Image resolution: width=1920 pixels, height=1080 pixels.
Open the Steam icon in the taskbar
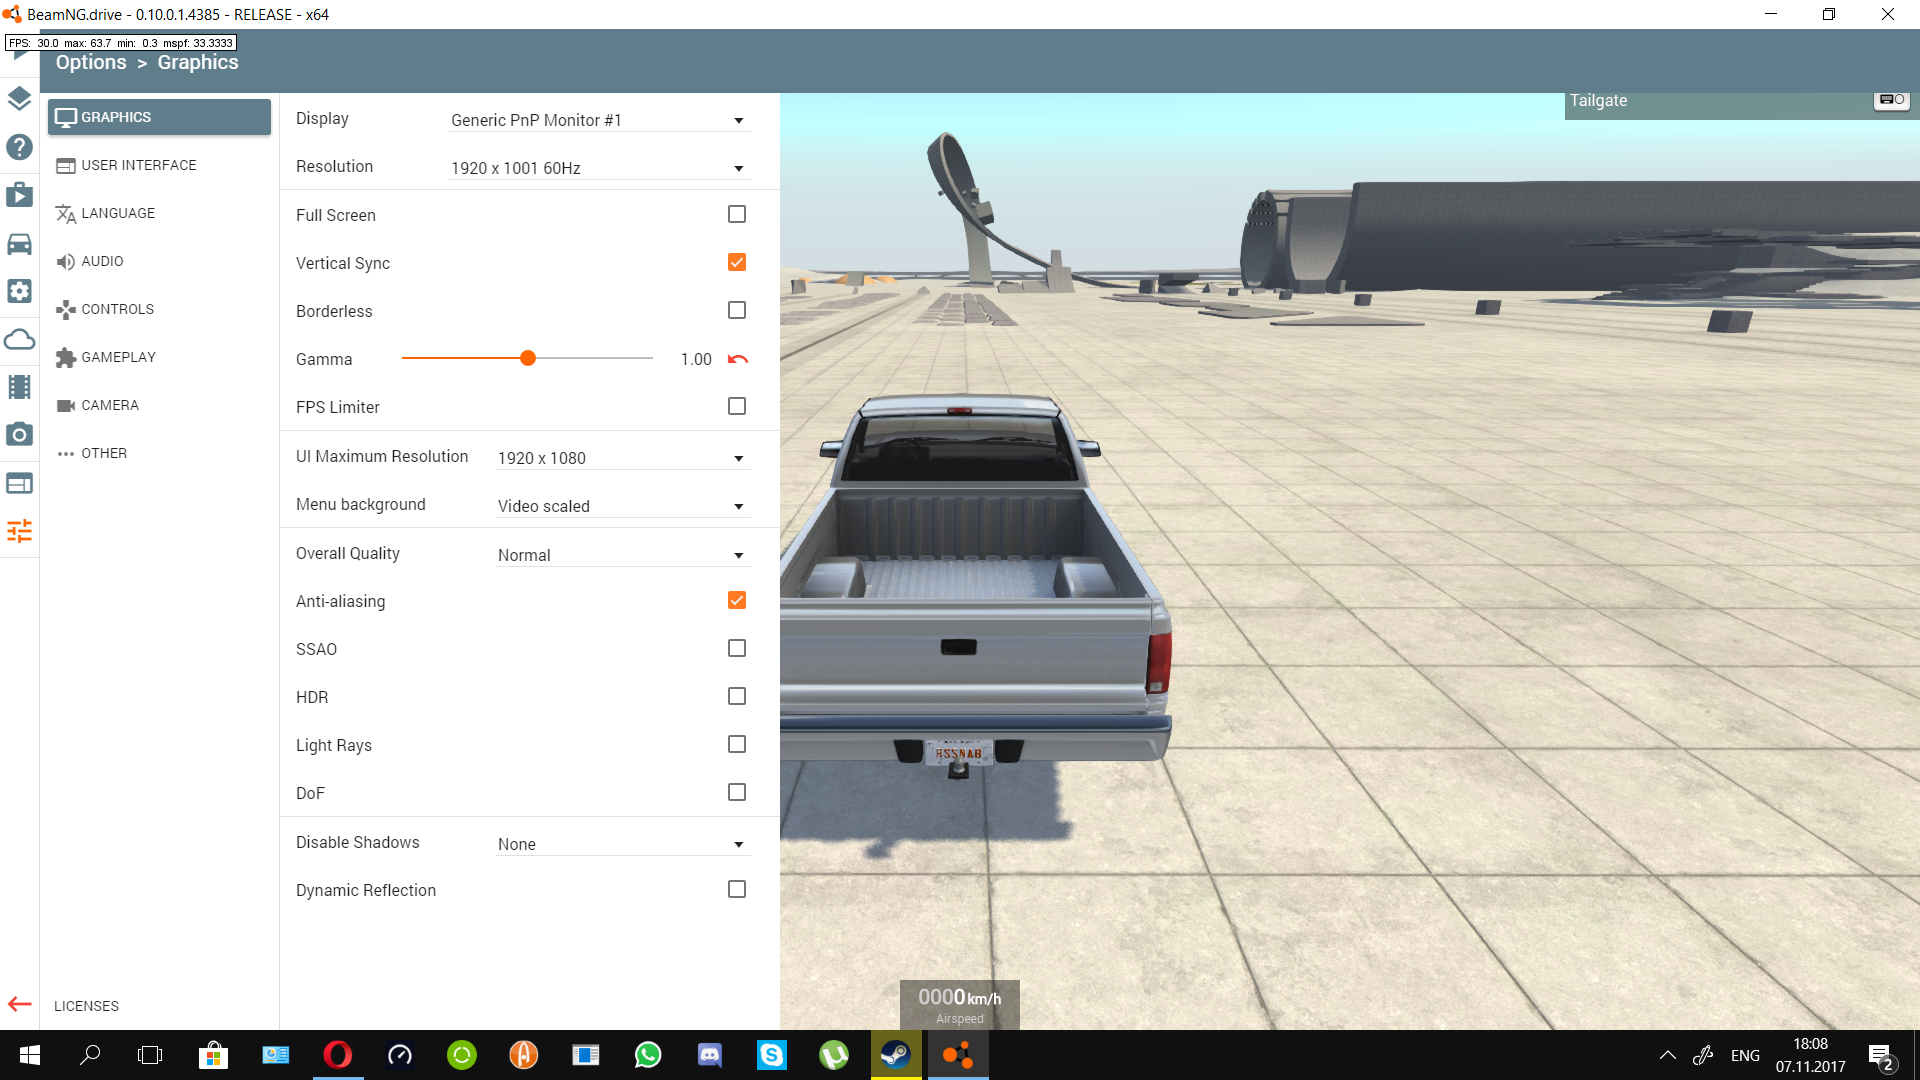[895, 1055]
